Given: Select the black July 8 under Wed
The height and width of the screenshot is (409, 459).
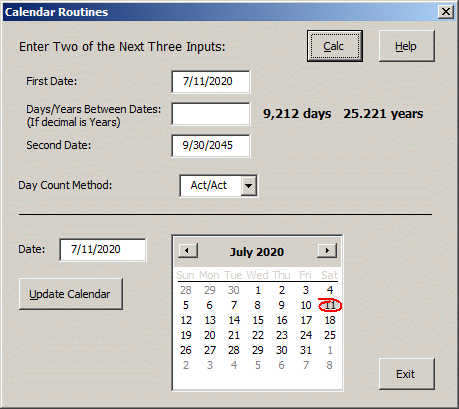Looking at the screenshot, I should coord(258,305).
